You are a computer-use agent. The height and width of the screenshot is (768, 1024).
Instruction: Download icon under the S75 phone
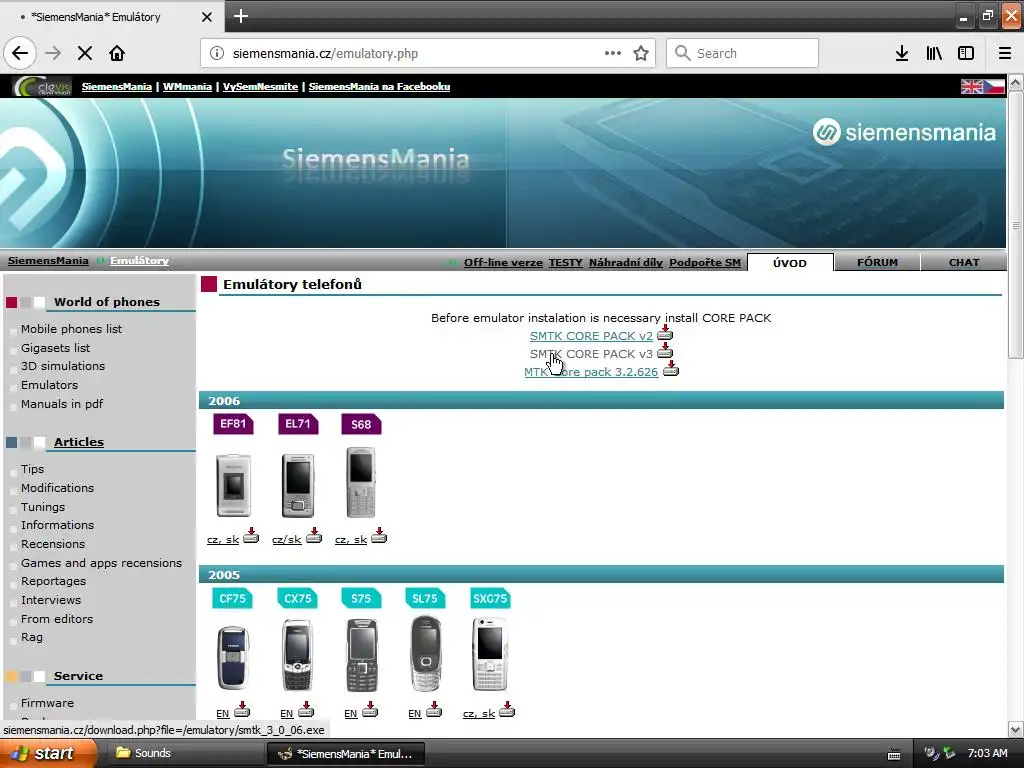click(x=370, y=710)
